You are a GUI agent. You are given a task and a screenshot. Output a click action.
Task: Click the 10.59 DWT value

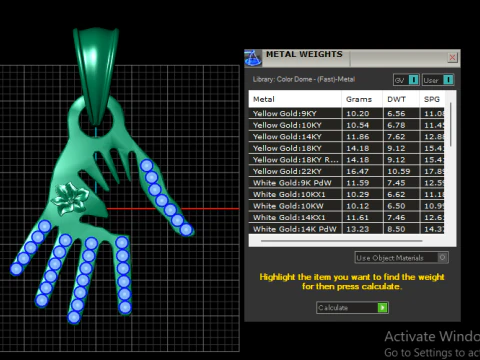point(399,171)
